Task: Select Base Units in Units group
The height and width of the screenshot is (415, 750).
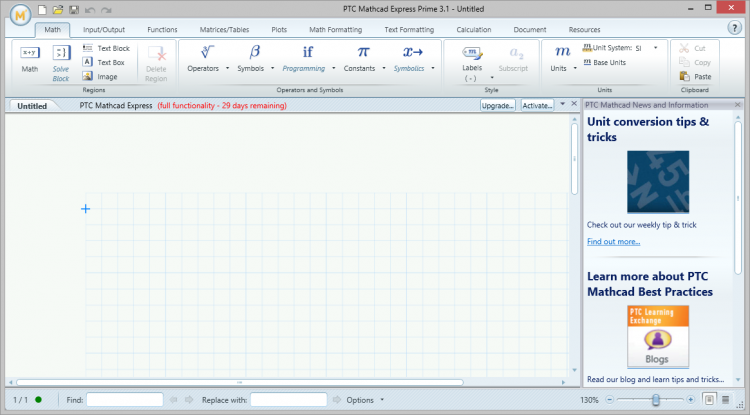Action: (609, 62)
